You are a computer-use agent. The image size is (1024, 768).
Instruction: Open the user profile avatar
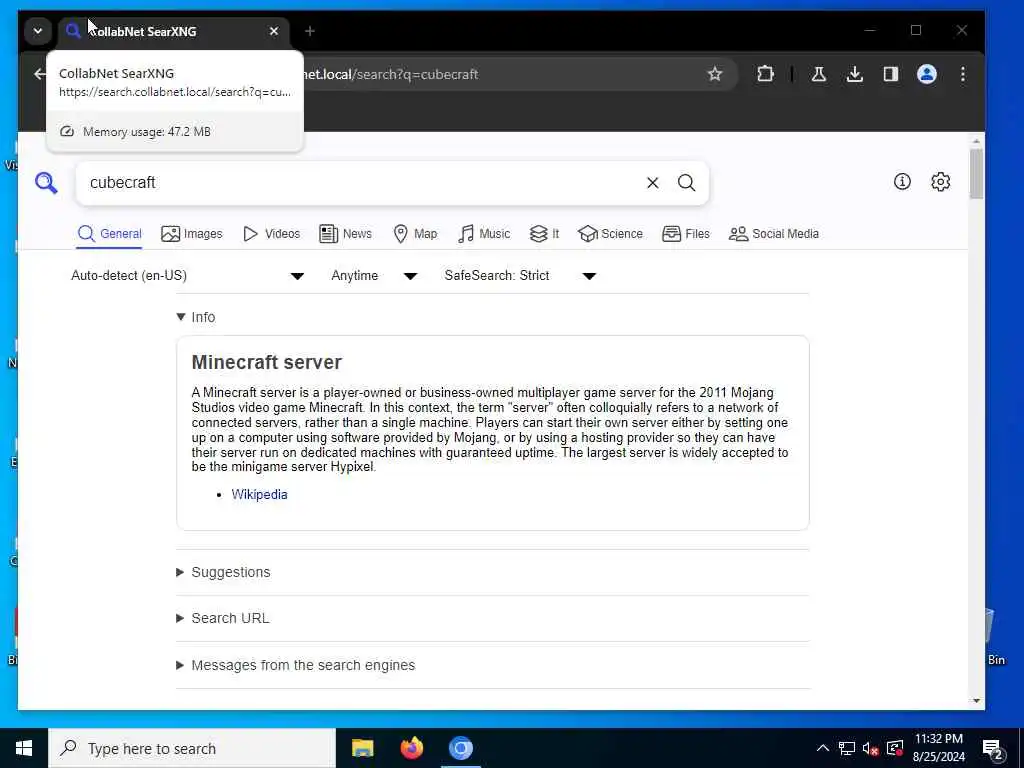(927, 74)
